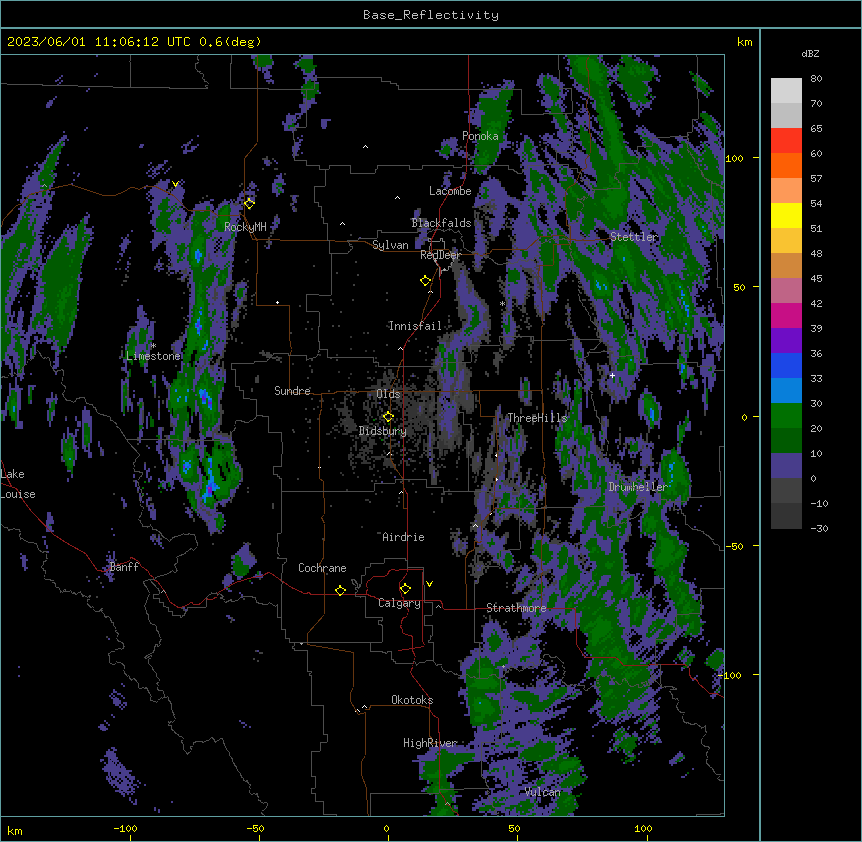Click the white plus marker northeast of Drumheller
The image size is (862, 842).
coord(612,375)
